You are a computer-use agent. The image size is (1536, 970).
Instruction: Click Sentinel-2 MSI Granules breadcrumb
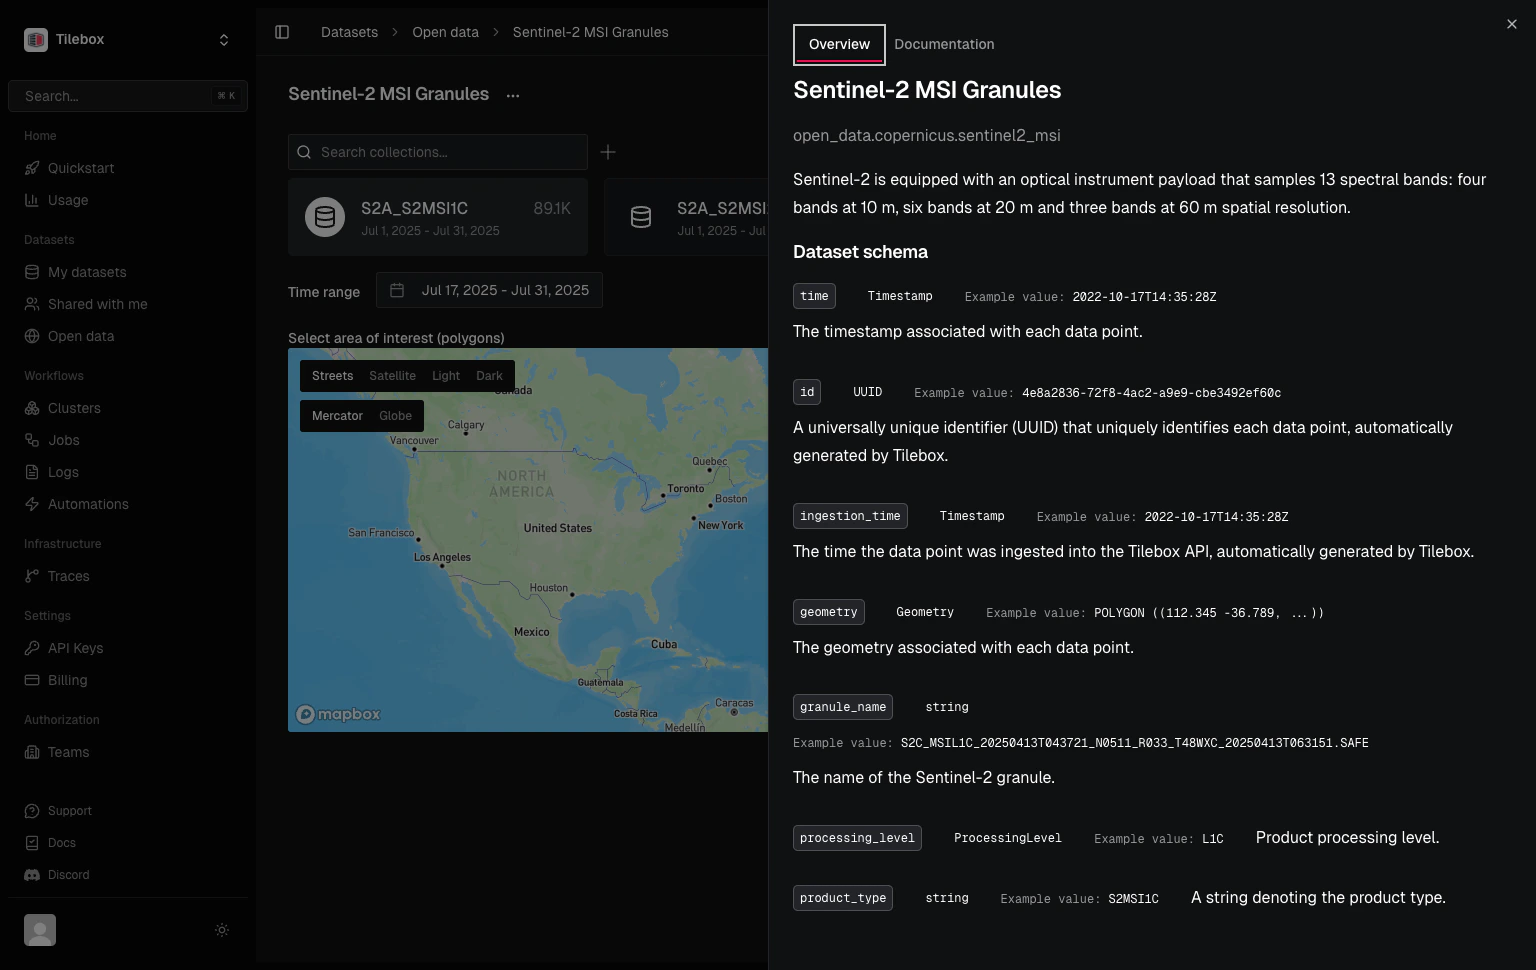coord(590,32)
